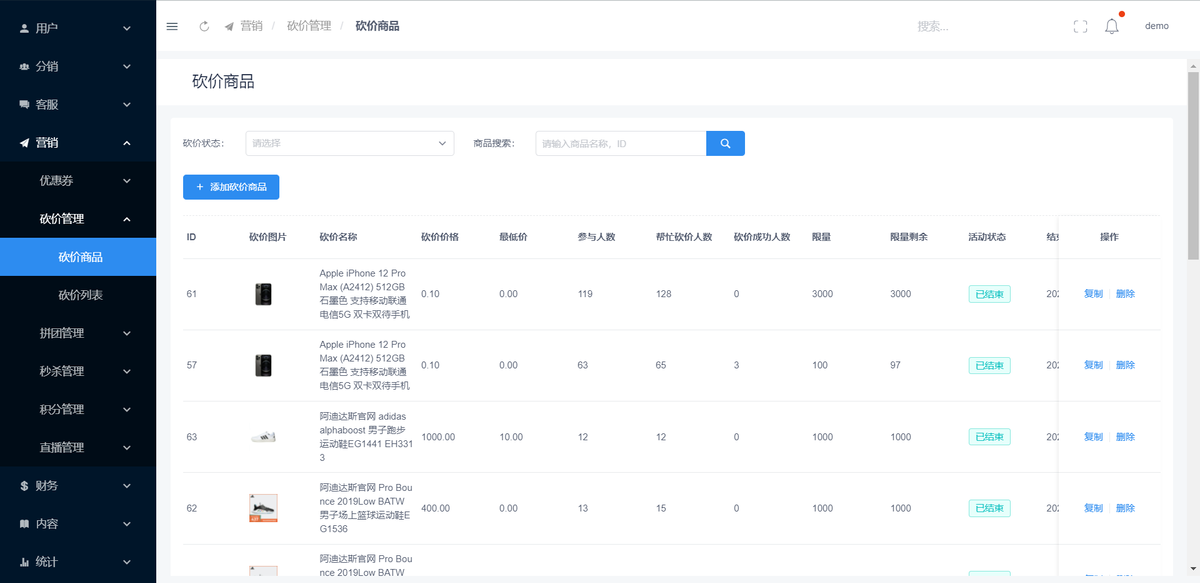Expand the 积分管理 submenu chevron
The image size is (1200, 583).
tap(127, 409)
